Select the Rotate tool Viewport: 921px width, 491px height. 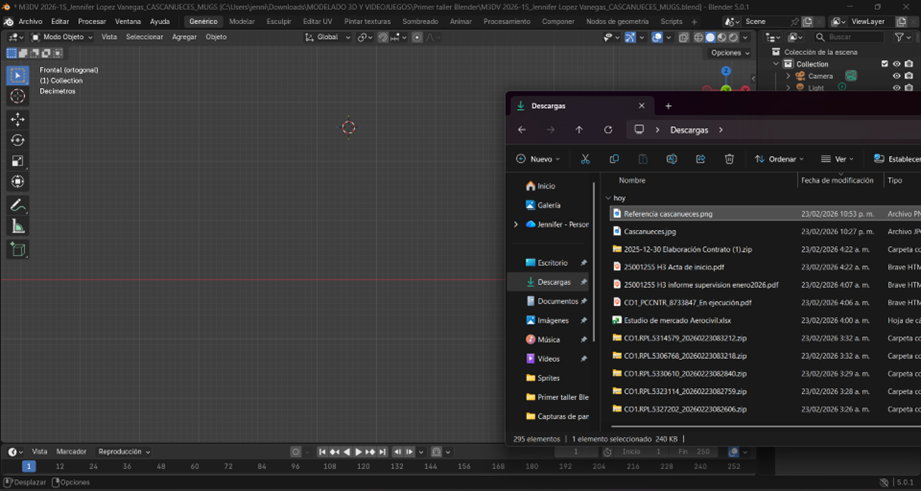tap(18, 140)
